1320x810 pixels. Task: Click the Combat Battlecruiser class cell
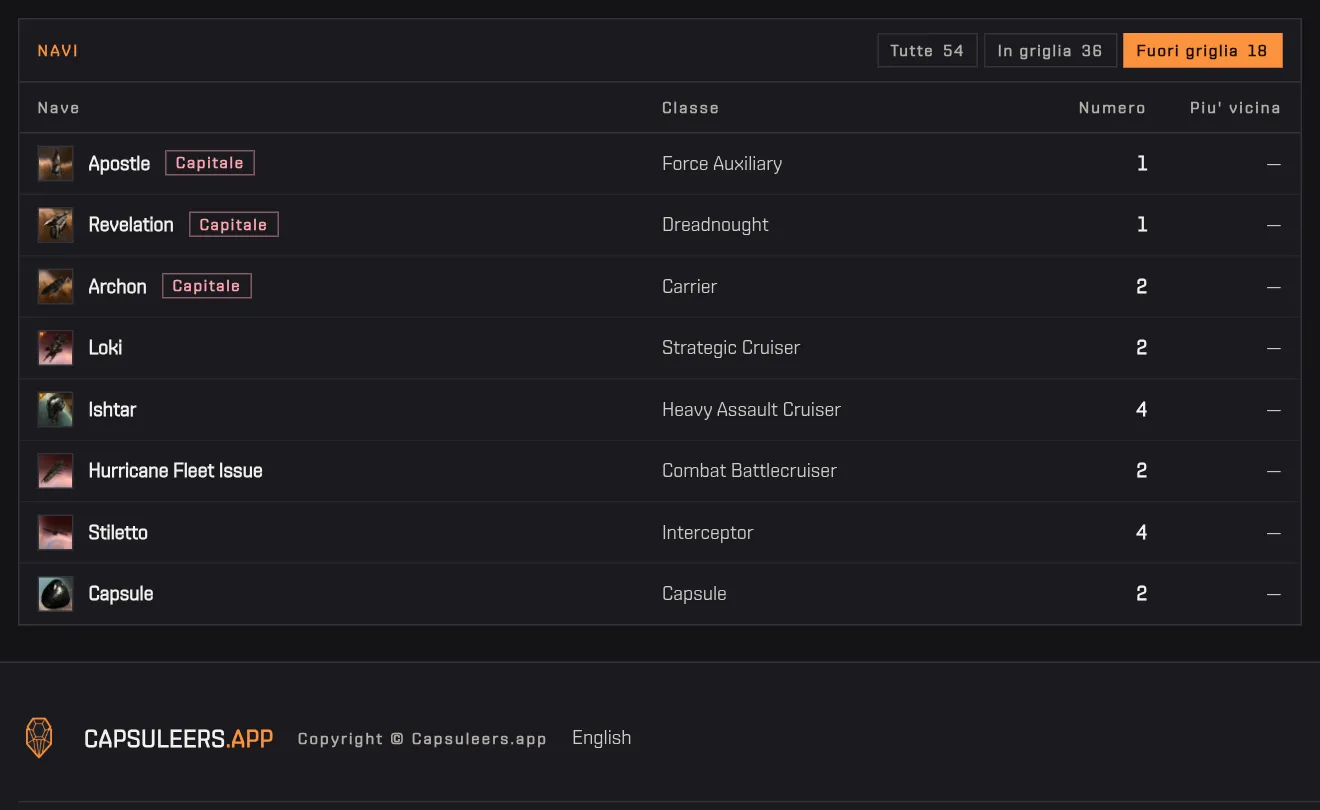click(x=749, y=471)
